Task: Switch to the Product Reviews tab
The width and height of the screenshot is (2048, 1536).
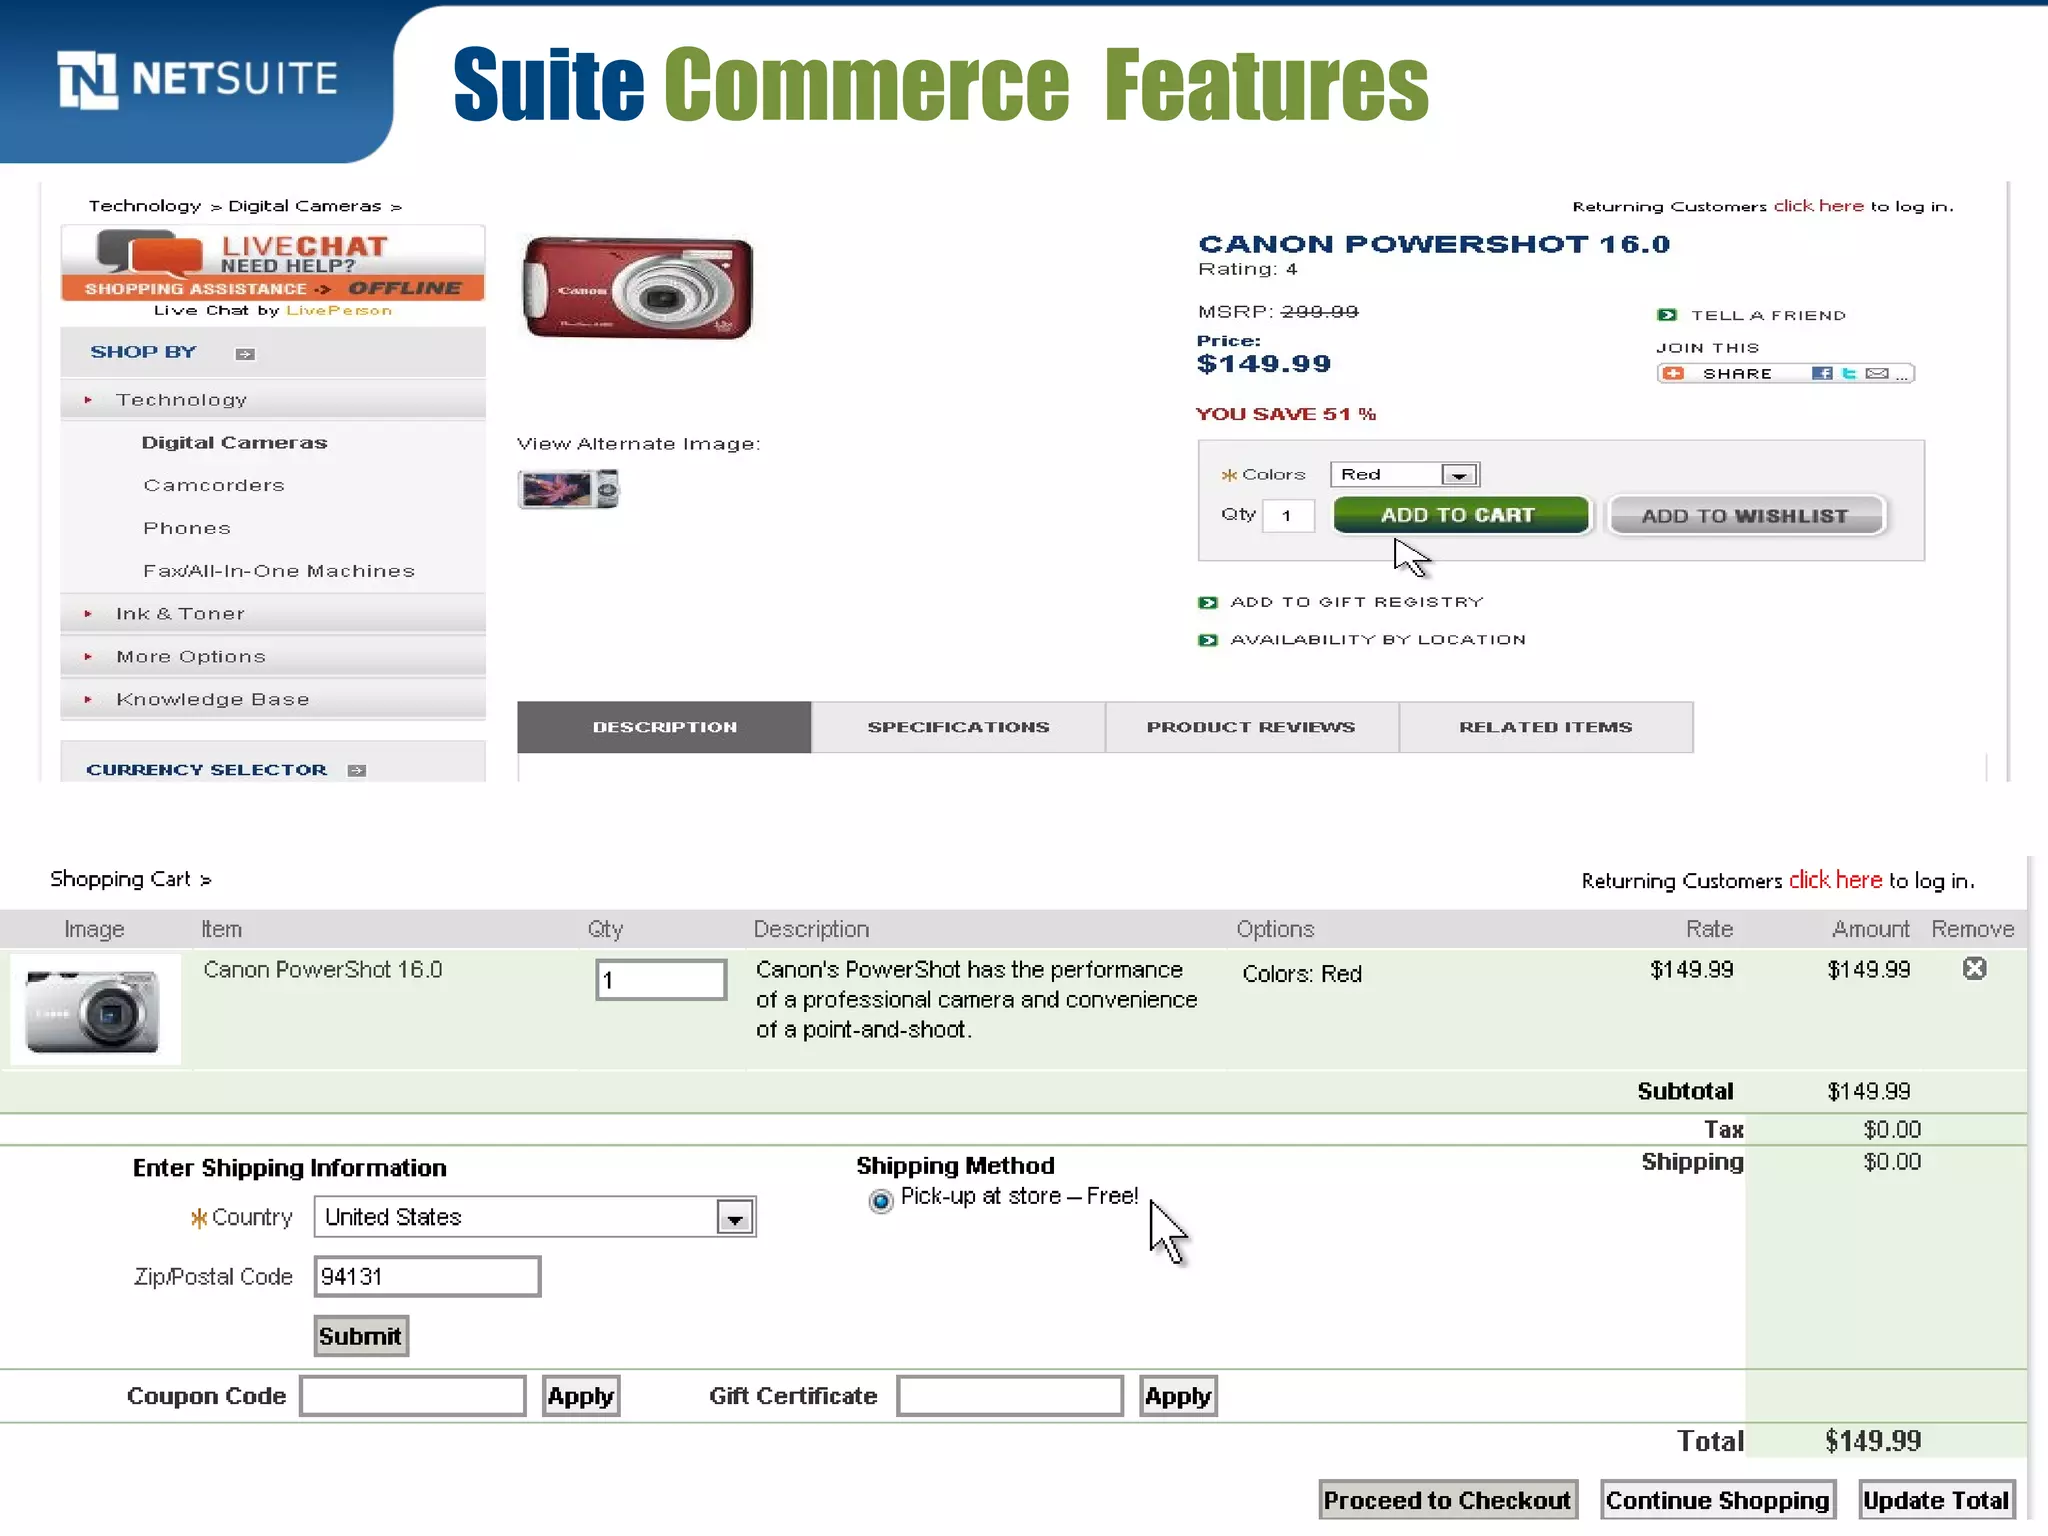Action: coord(1251,727)
